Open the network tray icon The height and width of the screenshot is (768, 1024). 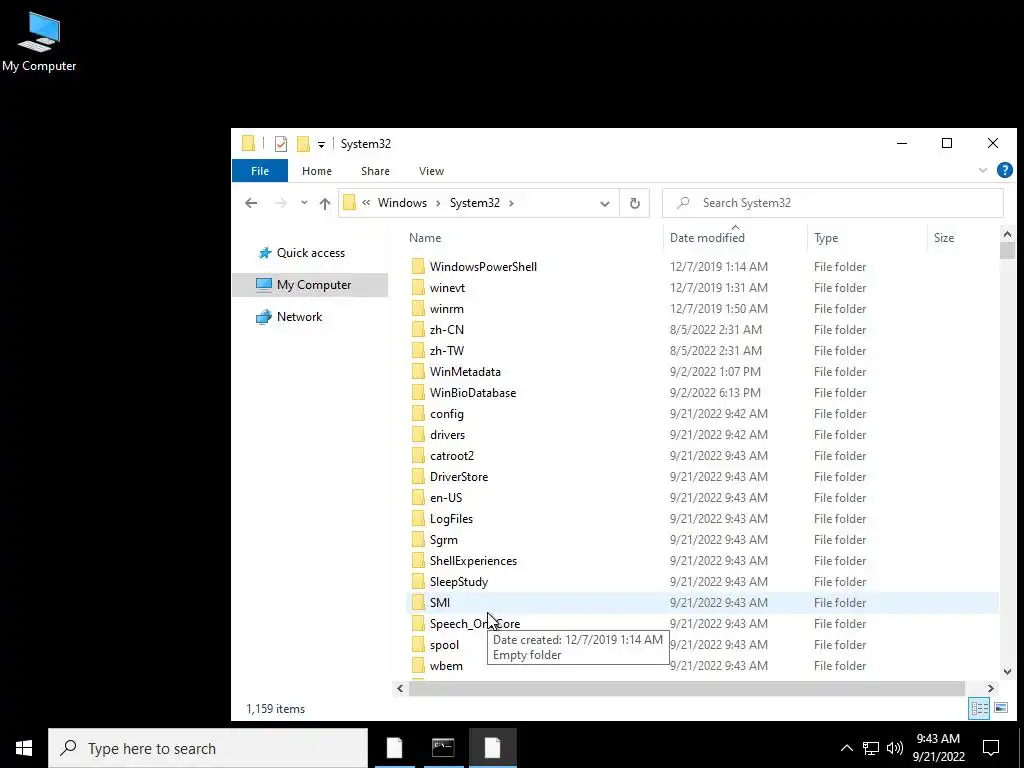871,748
